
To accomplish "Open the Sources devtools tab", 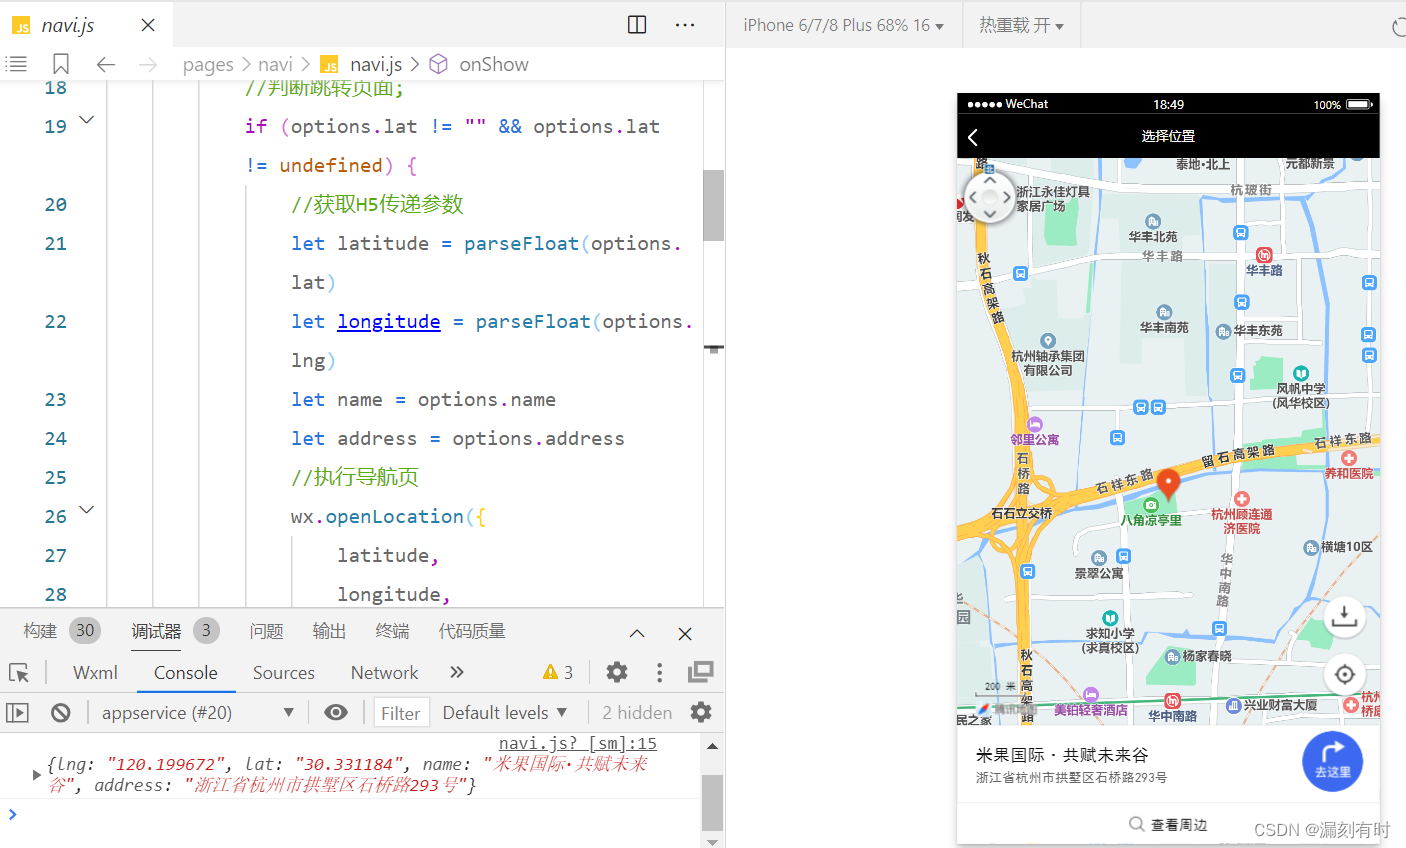I will click(284, 673).
